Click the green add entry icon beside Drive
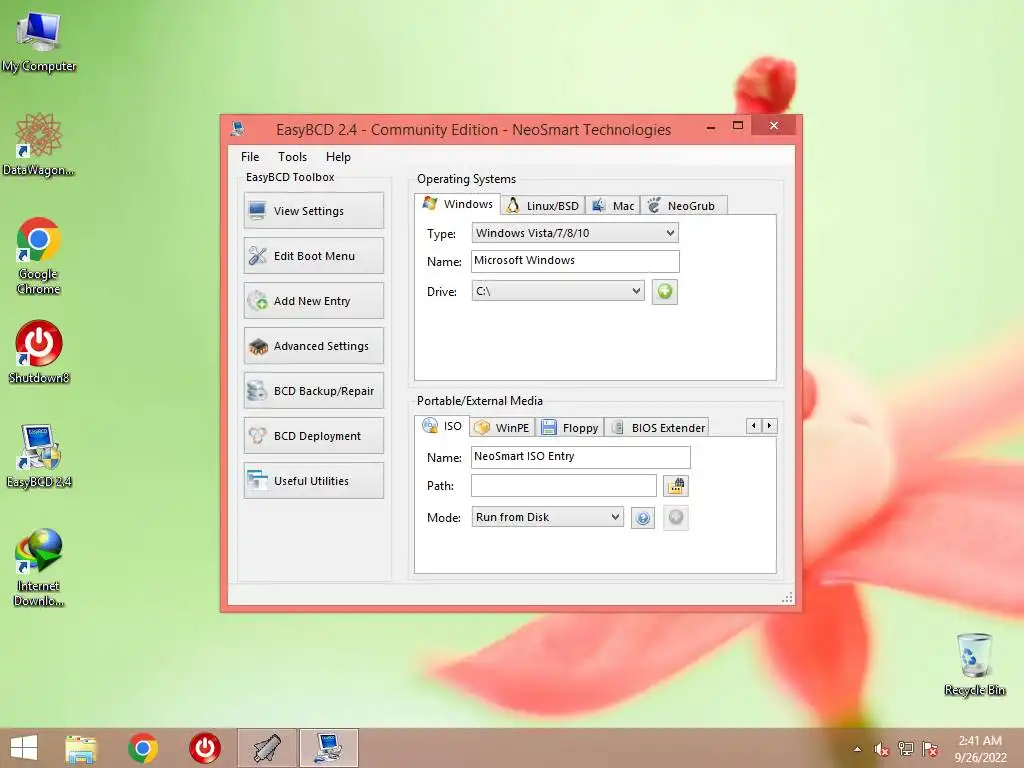Viewport: 1024px width, 768px height. click(x=664, y=291)
